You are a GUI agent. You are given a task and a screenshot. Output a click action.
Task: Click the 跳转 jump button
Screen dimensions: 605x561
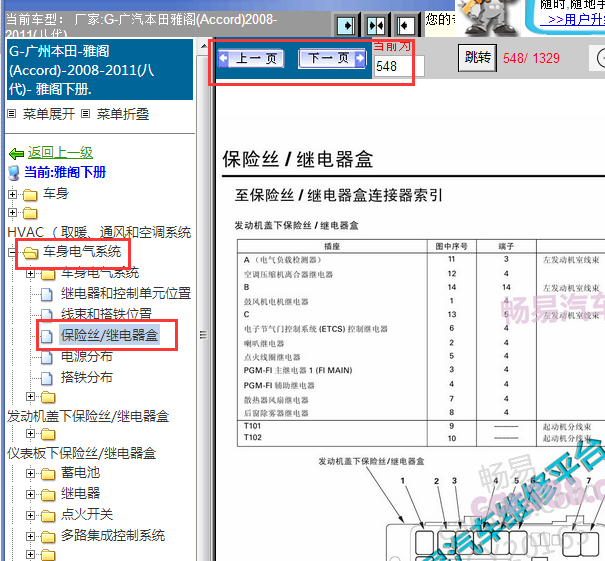pyautogui.click(x=477, y=58)
